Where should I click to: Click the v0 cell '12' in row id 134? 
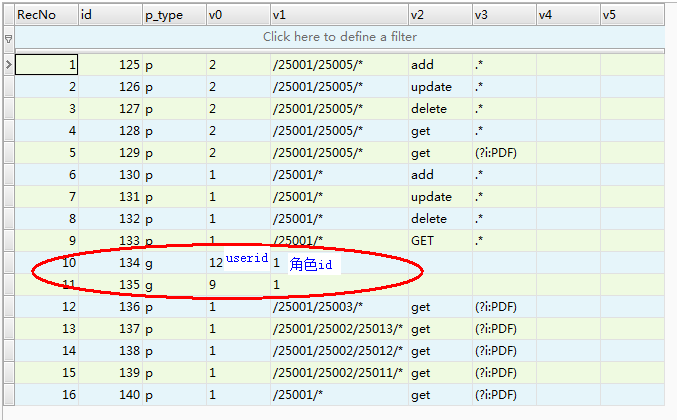pos(238,263)
